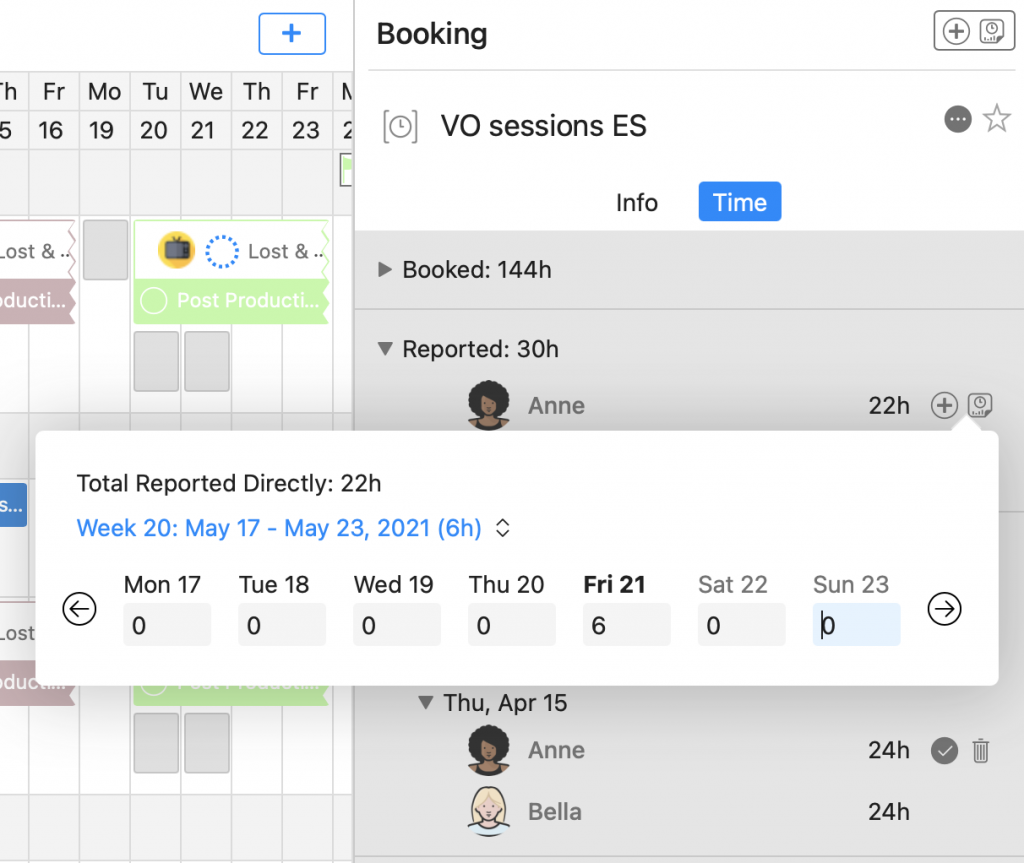
Task: Expand the Booked: 144h section
Action: 385,269
